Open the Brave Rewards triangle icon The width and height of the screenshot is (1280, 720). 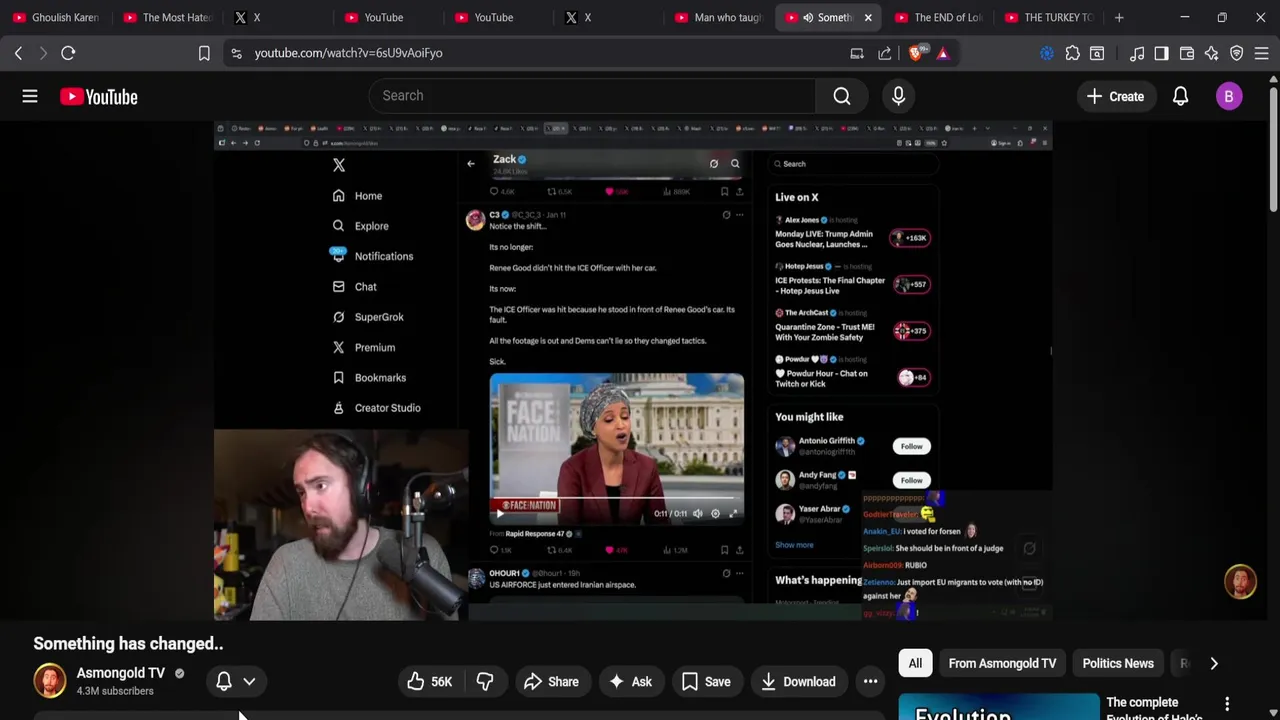tap(942, 53)
